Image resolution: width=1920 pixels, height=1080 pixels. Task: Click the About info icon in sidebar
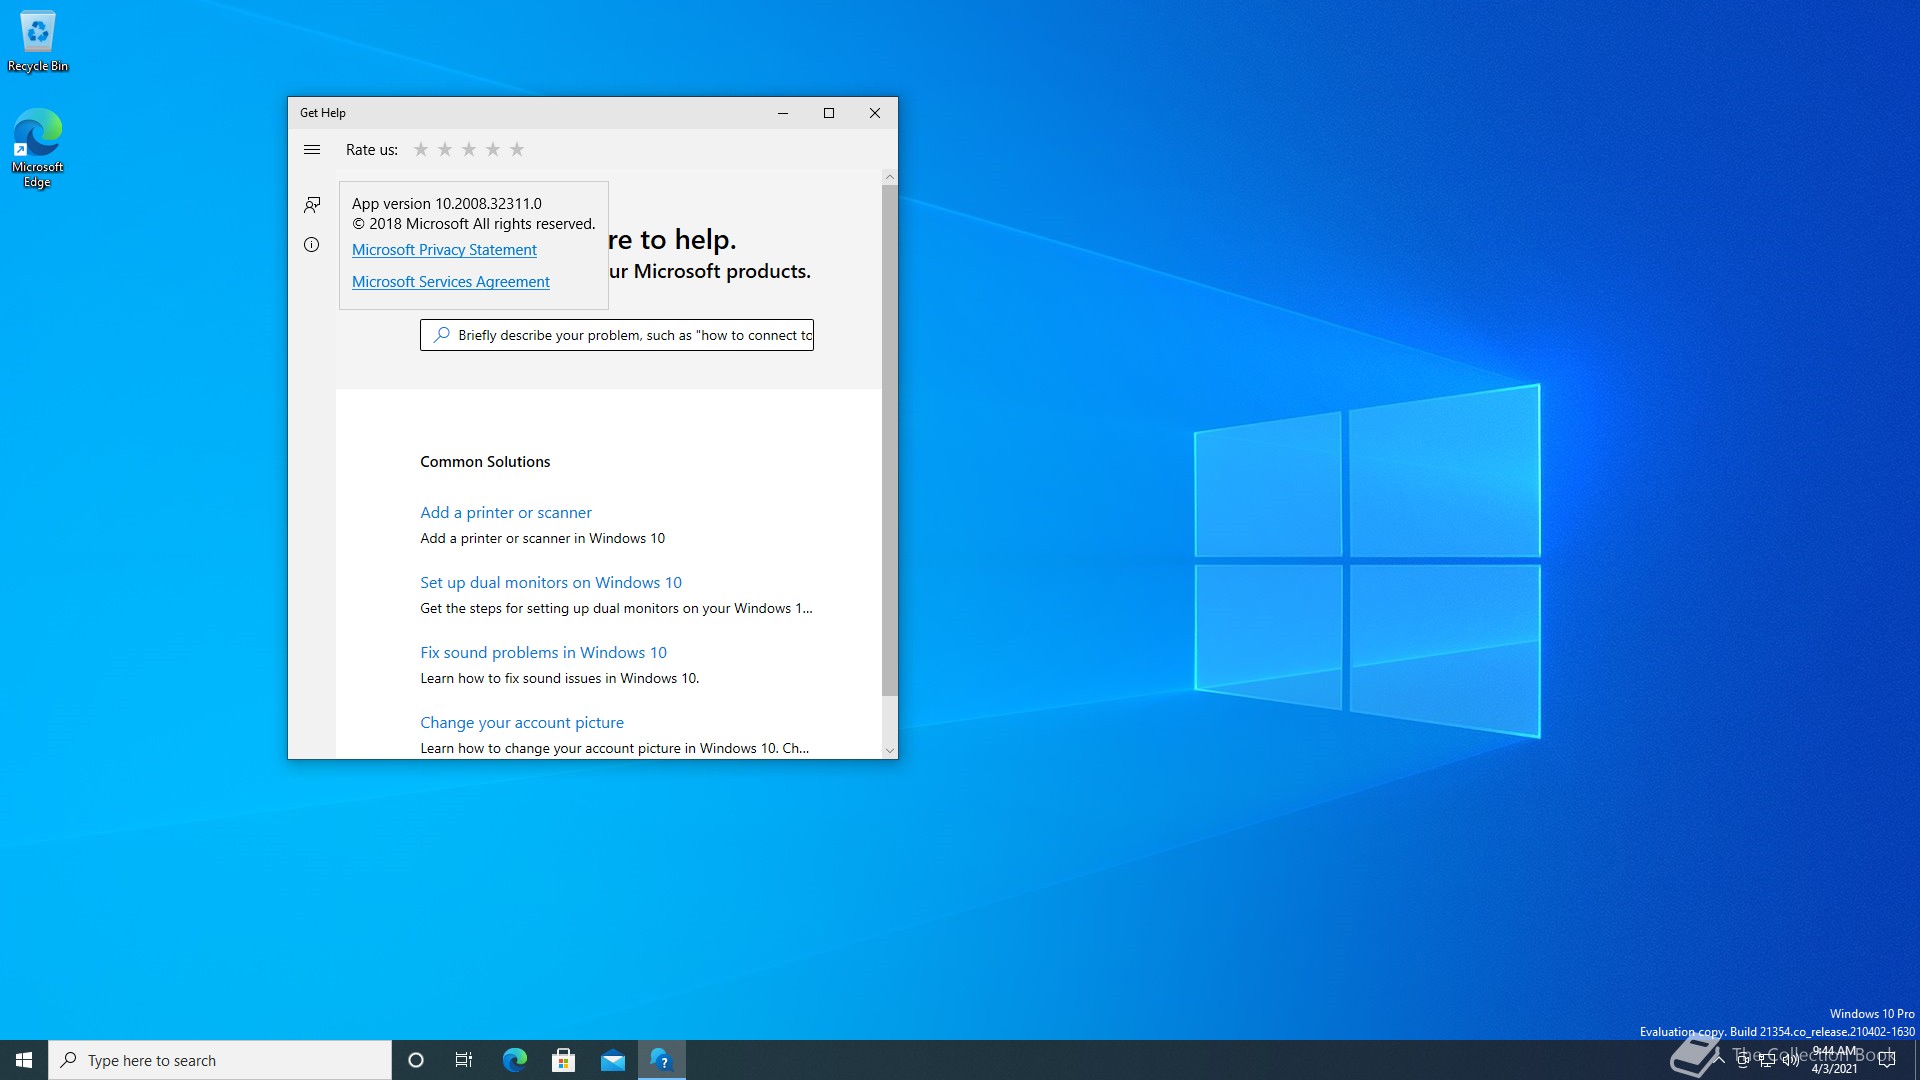point(312,245)
